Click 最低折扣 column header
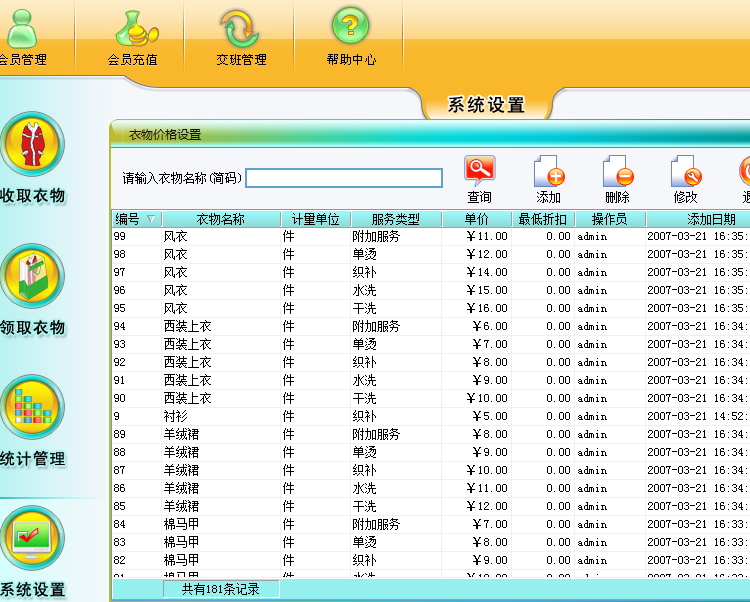 tap(543, 219)
